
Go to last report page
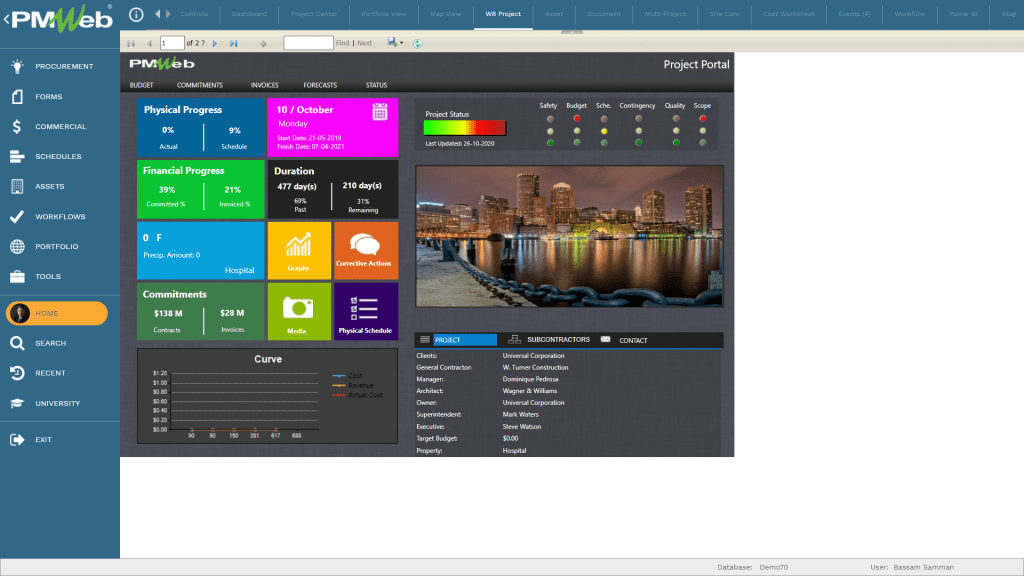point(234,44)
